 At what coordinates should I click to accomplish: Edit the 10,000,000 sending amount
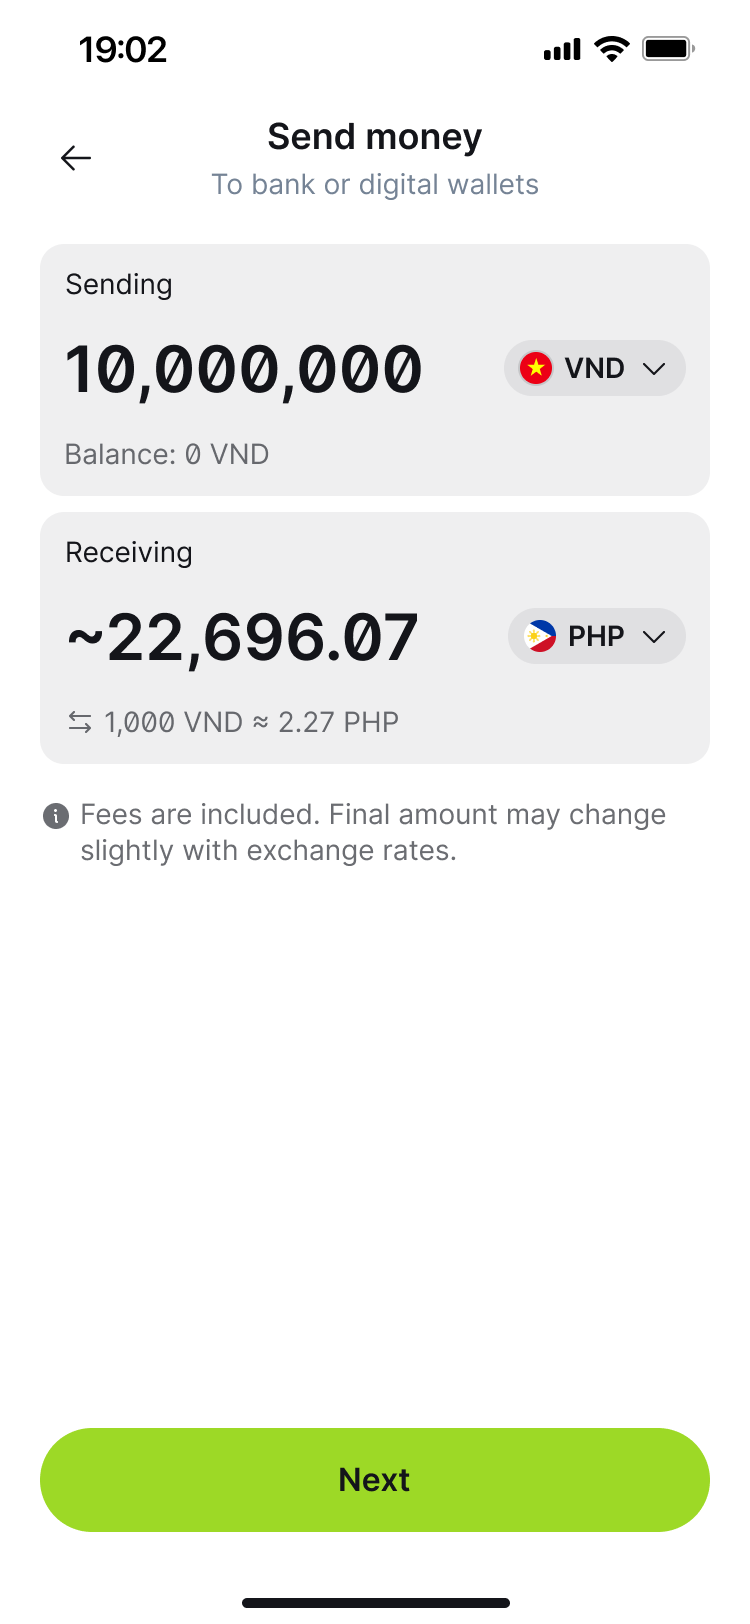click(x=244, y=370)
